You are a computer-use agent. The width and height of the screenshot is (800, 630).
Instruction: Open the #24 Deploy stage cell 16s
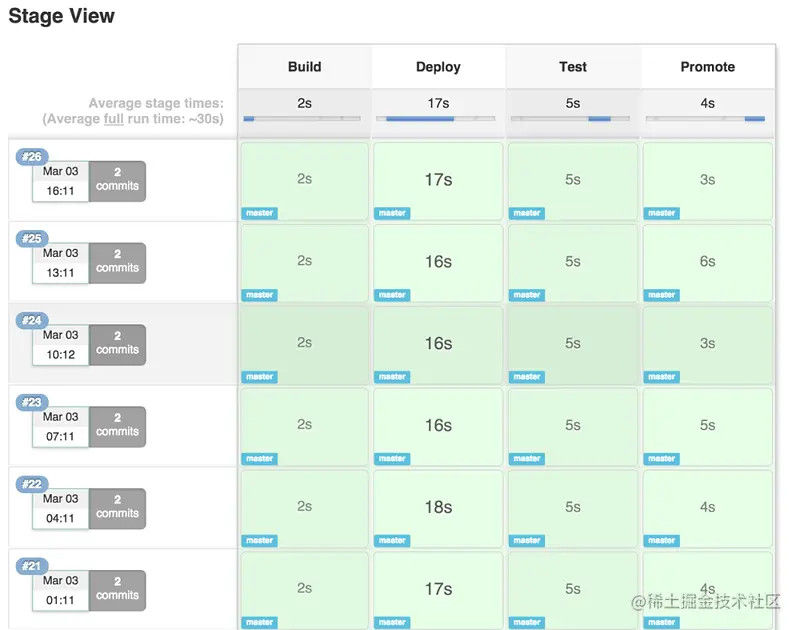pyautogui.click(x=438, y=345)
